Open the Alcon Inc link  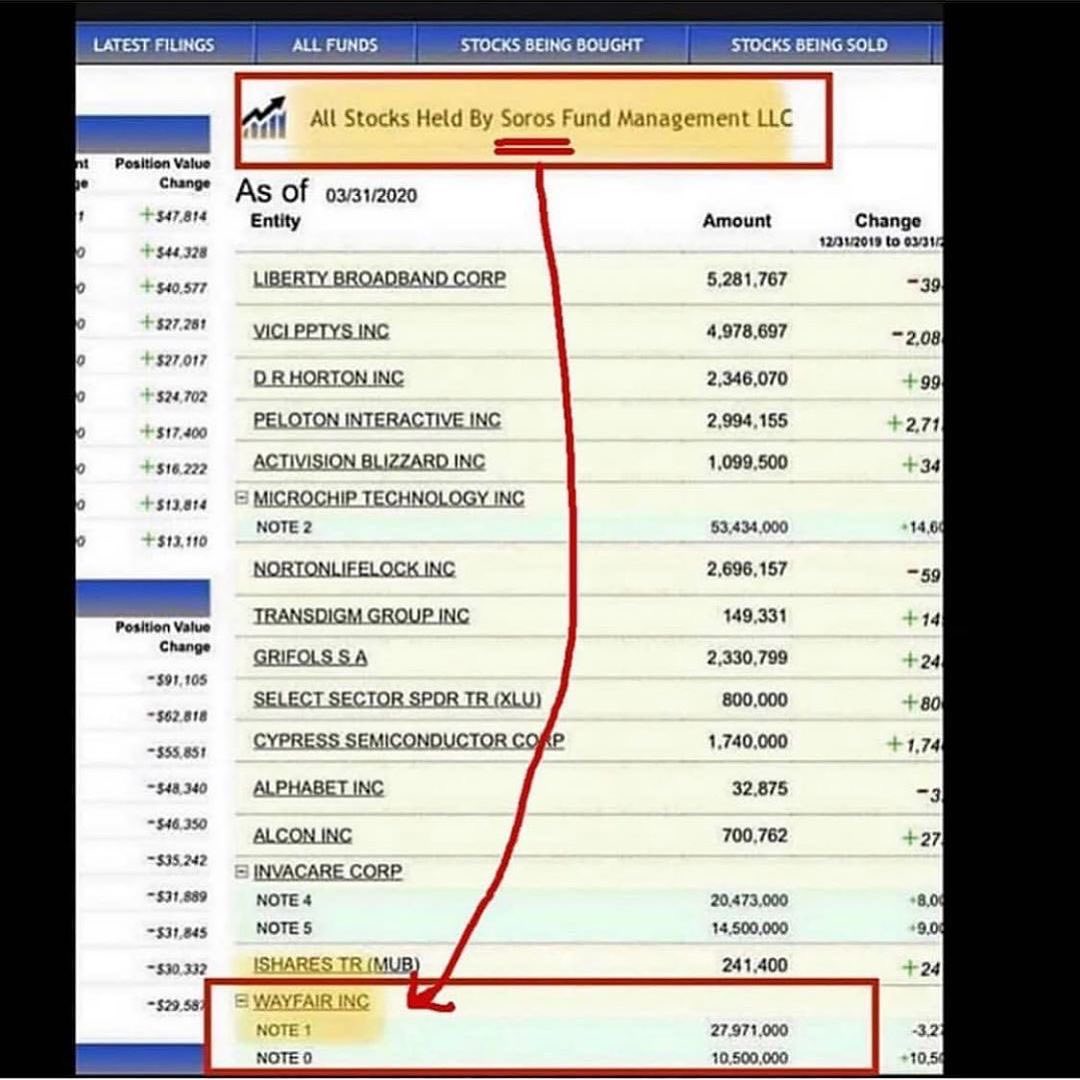(x=302, y=835)
